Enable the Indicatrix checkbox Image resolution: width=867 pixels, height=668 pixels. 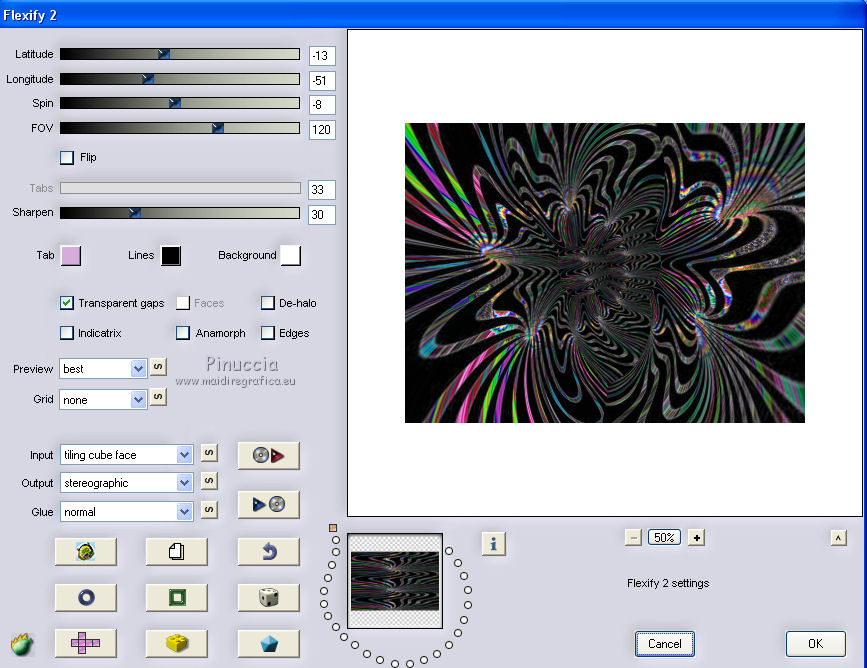67,333
